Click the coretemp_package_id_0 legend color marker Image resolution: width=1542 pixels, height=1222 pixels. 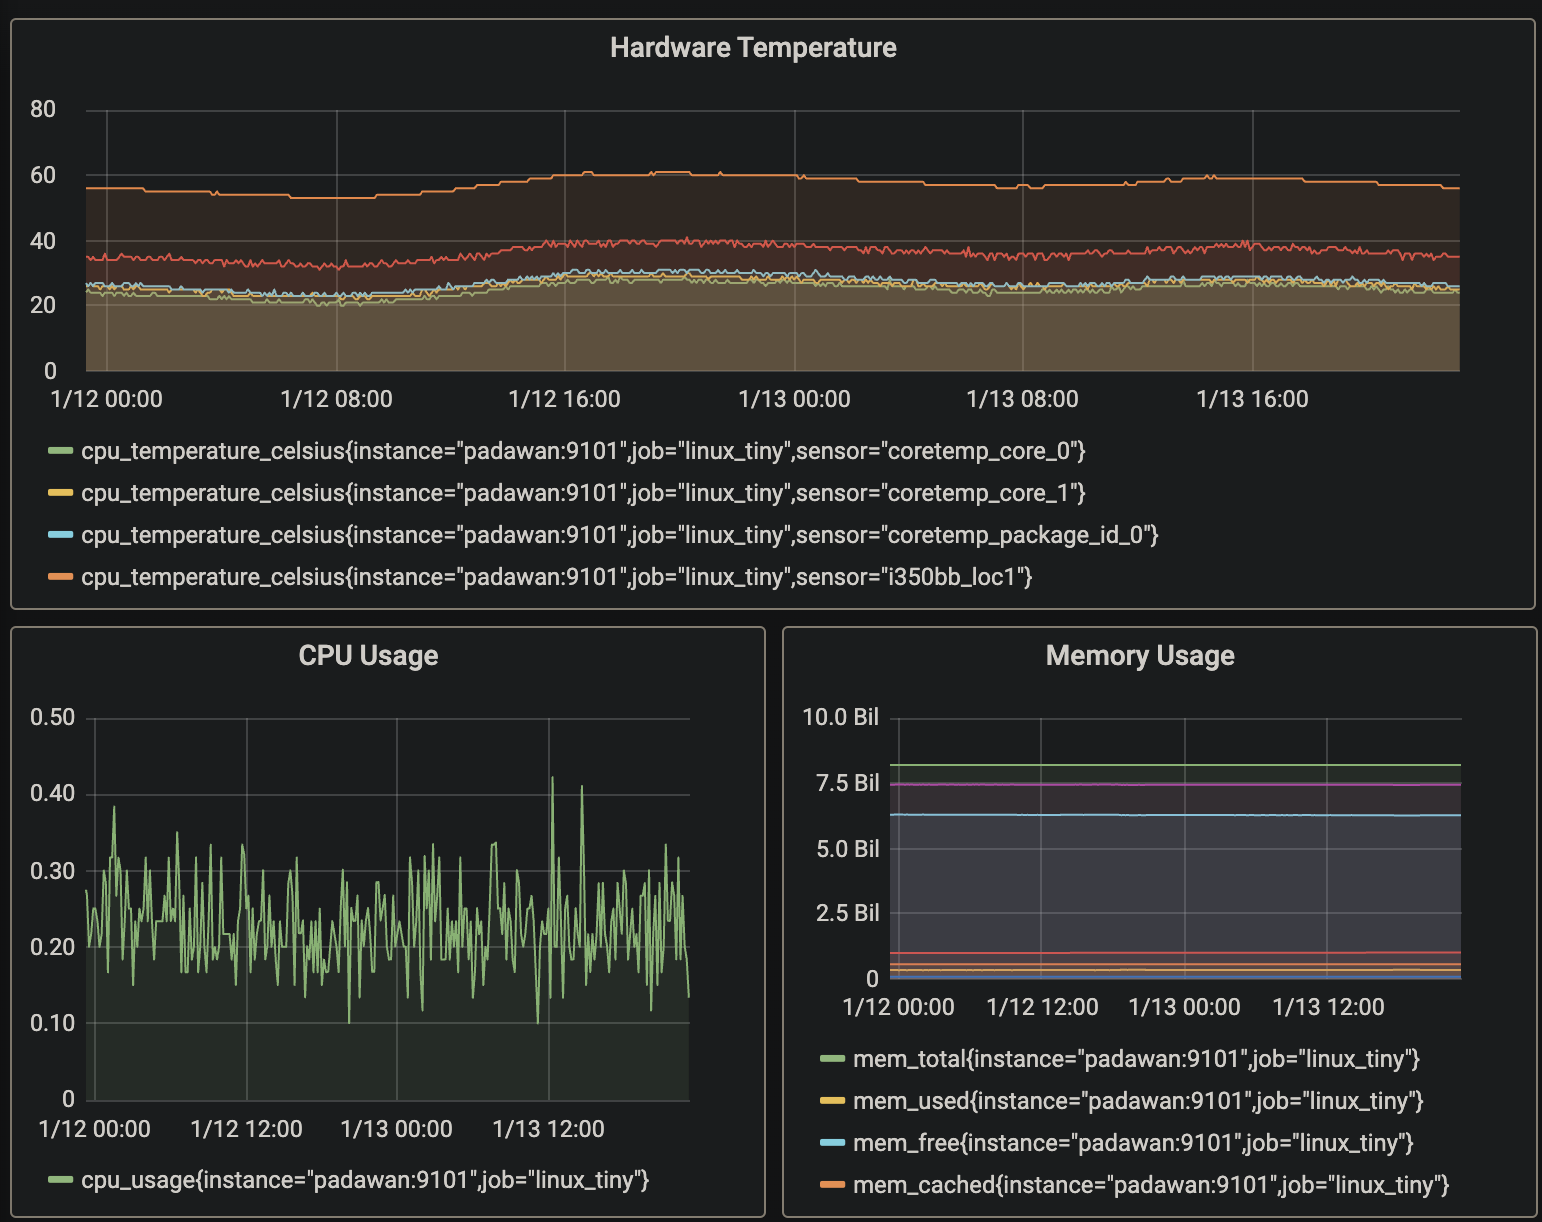click(58, 535)
